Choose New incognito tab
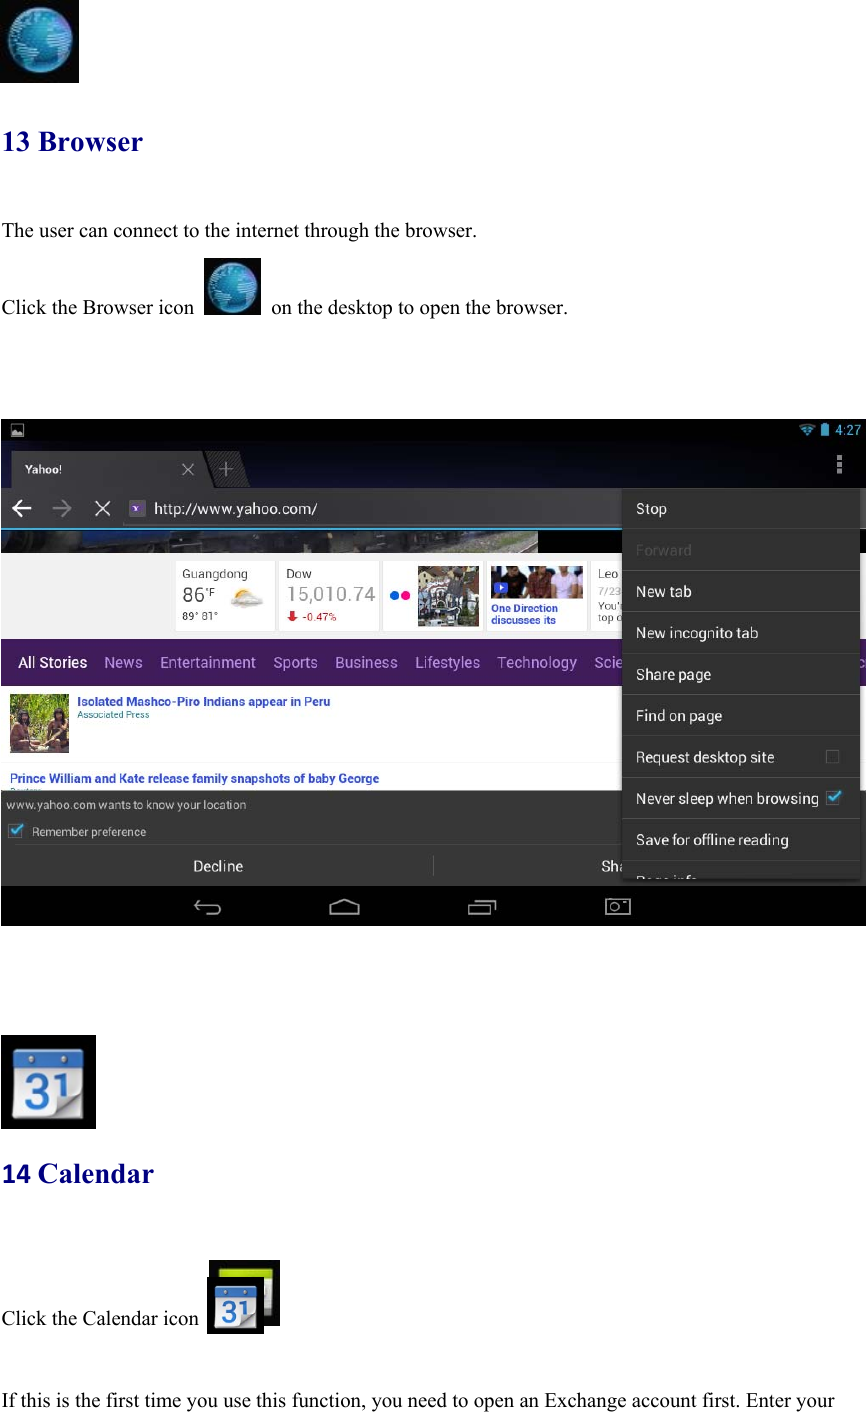 [741, 633]
